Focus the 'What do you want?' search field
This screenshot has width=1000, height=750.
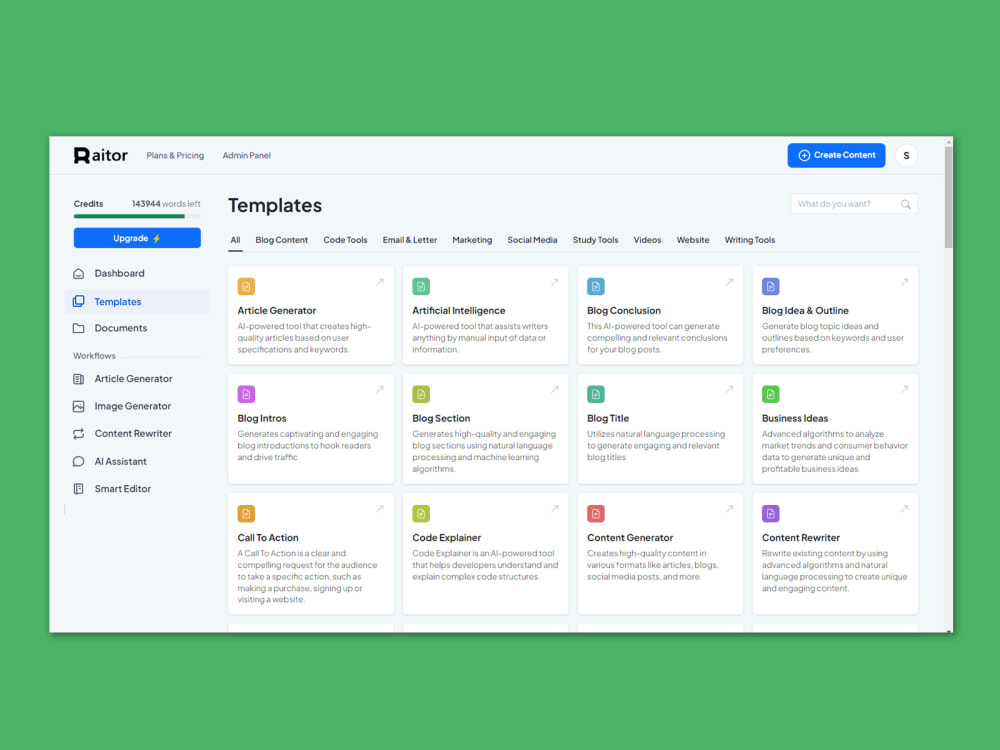853,204
